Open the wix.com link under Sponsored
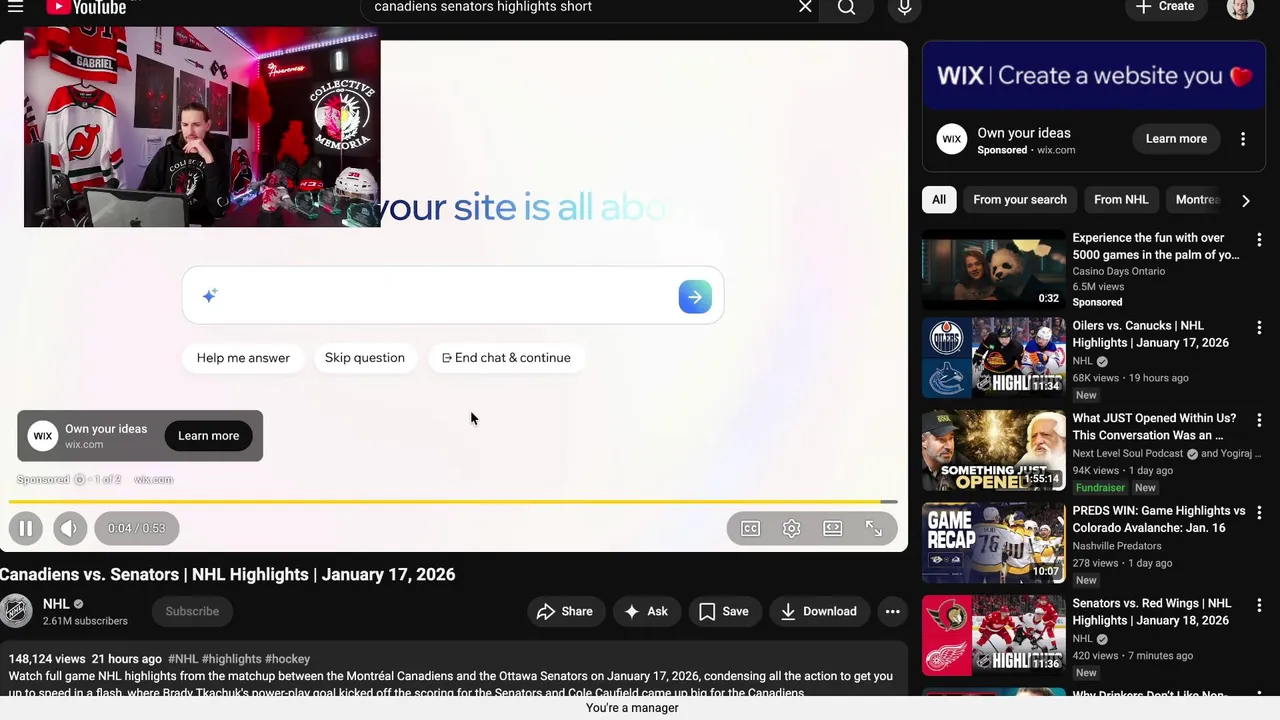 click(x=153, y=480)
